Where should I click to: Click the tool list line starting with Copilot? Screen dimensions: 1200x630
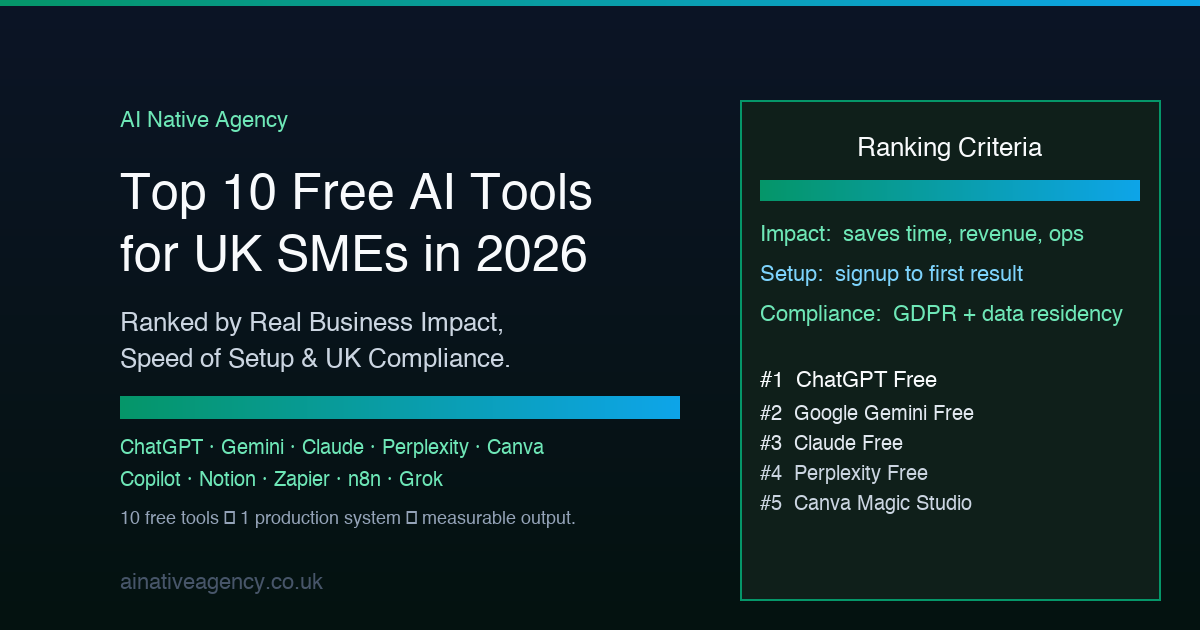tap(281, 479)
